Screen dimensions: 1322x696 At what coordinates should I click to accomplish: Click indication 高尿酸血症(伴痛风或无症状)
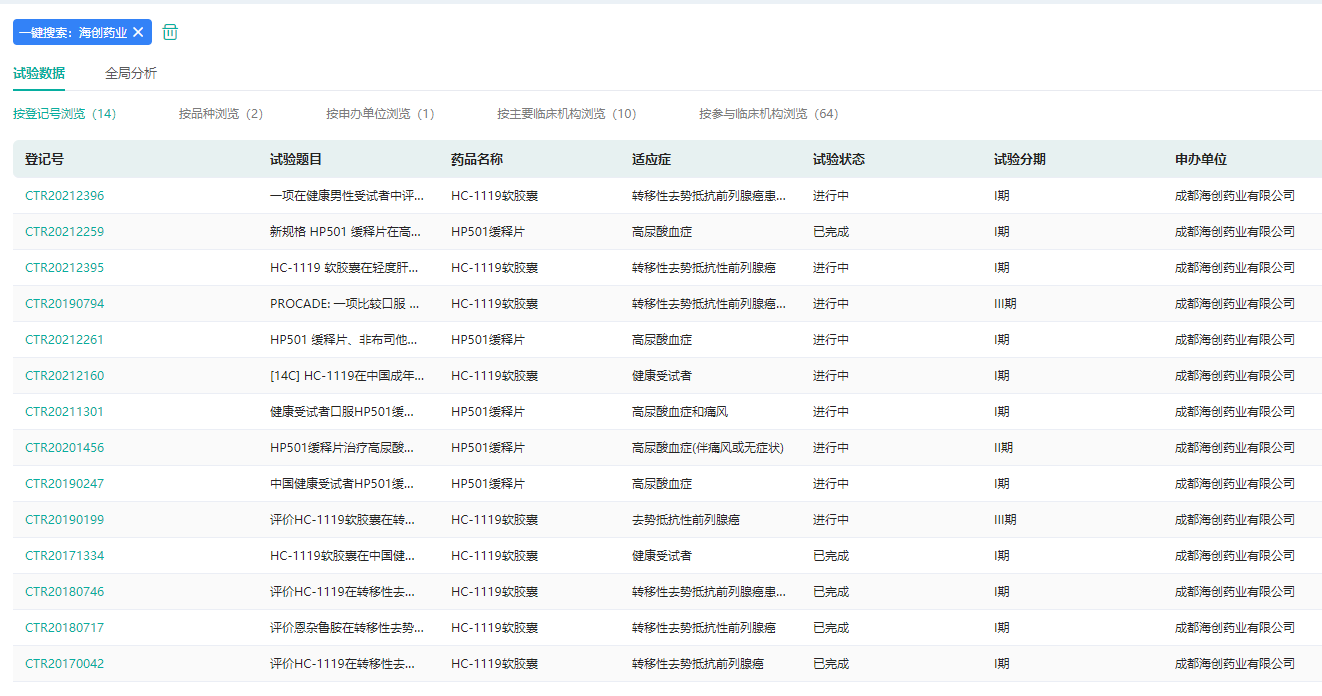pyautogui.click(x=708, y=448)
